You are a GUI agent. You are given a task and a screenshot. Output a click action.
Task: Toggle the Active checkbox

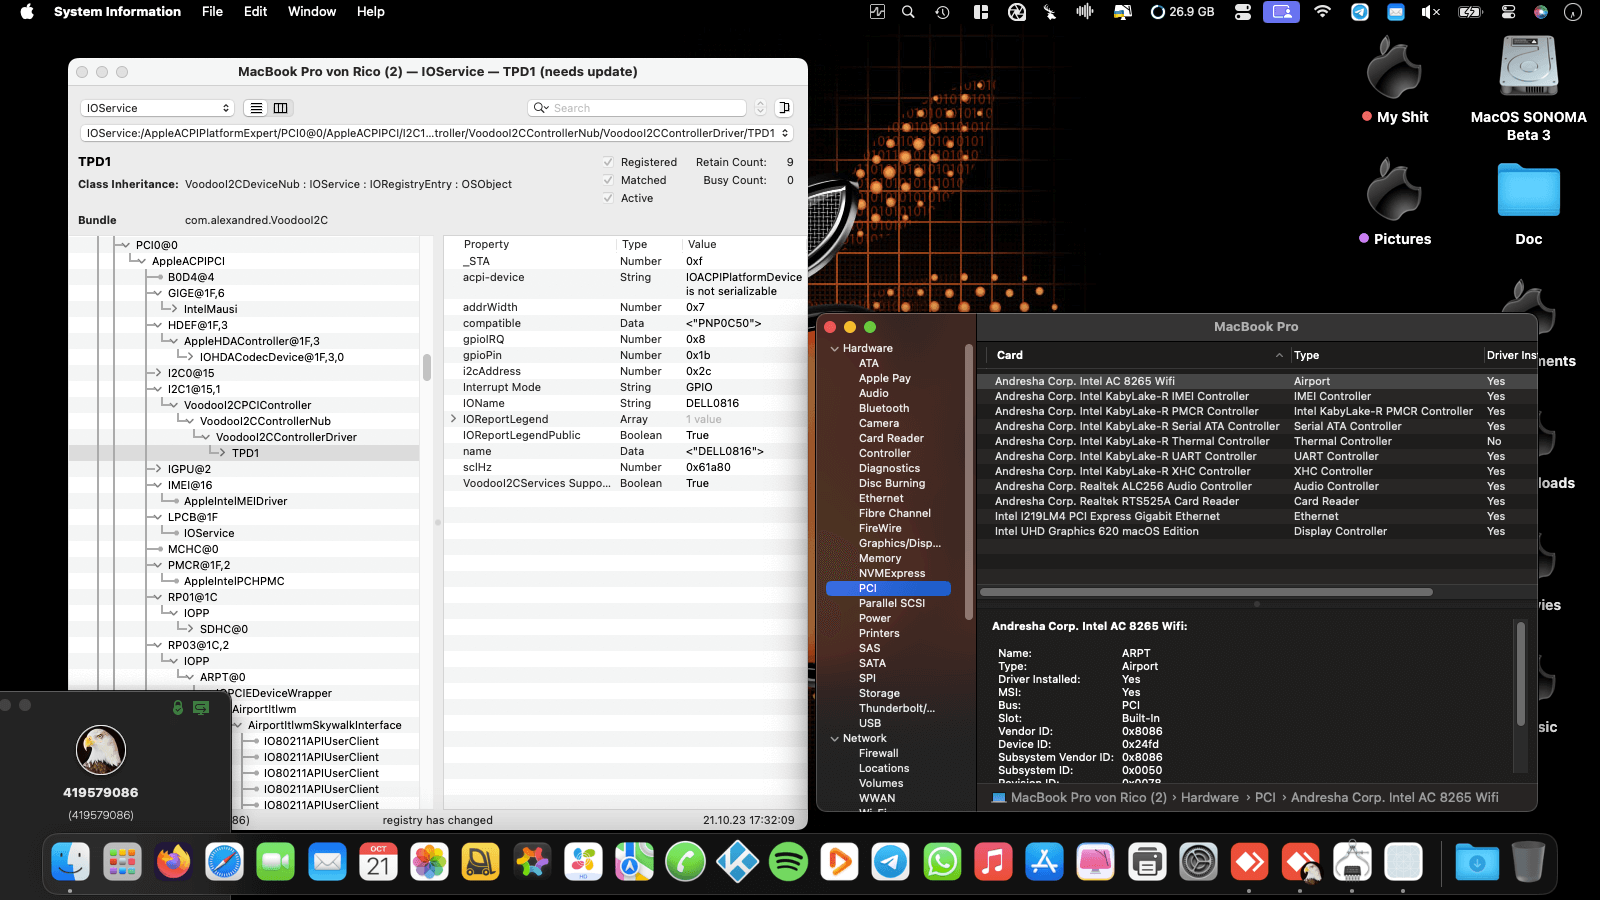(608, 198)
